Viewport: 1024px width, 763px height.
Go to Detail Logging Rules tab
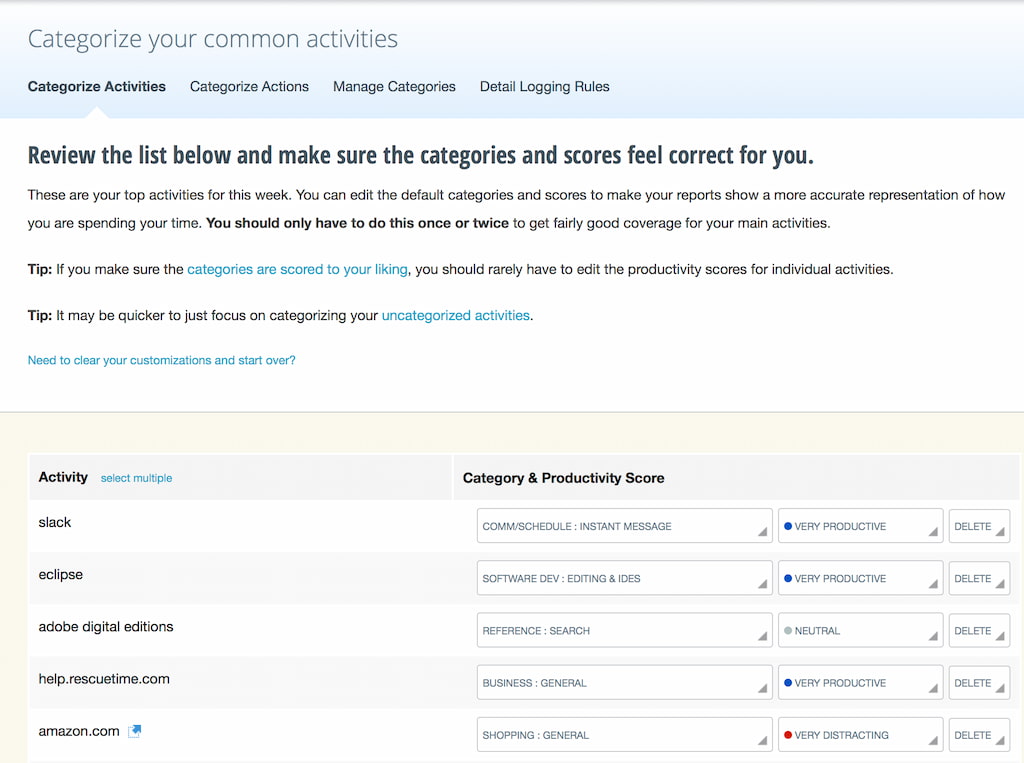pyautogui.click(x=544, y=87)
